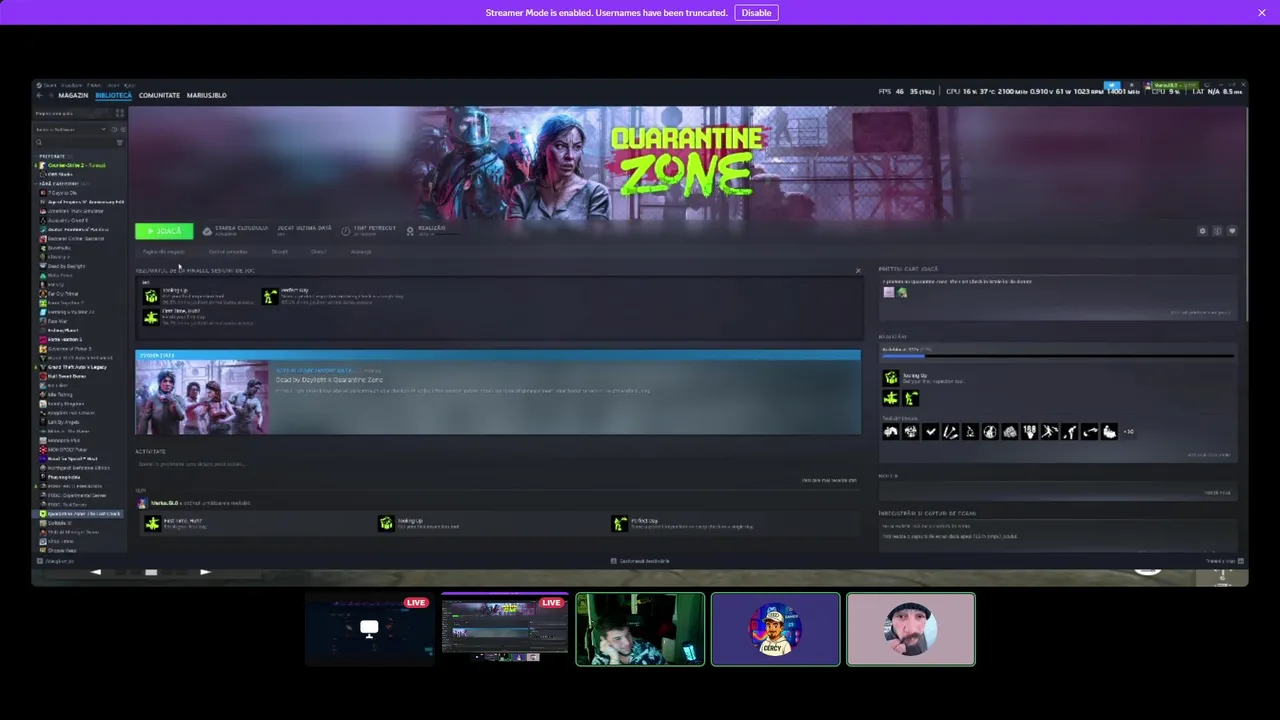The width and height of the screenshot is (1280, 720).
Task: Click the Add a game button at sidebar bottom
Action: tap(57, 561)
